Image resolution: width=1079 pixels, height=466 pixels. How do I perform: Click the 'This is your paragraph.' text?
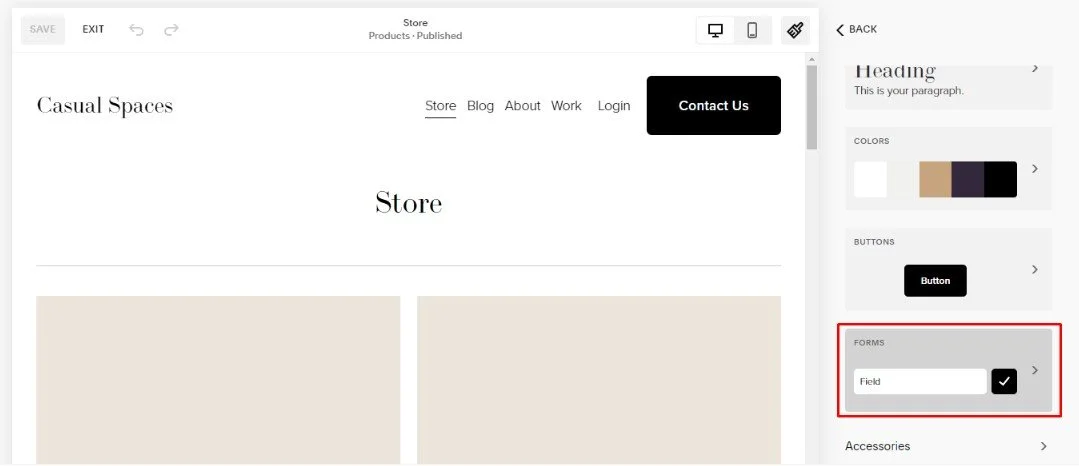coord(908,90)
